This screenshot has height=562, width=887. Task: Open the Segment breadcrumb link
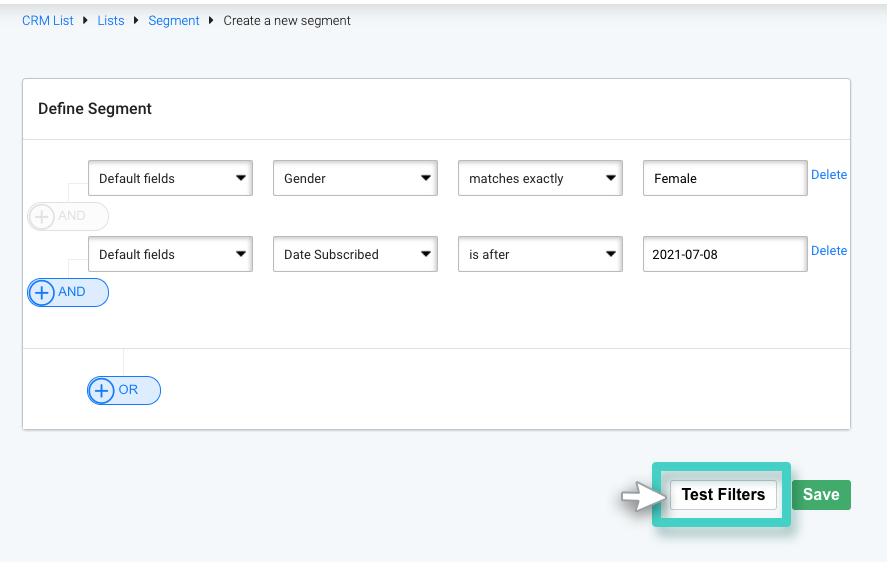pos(174,21)
